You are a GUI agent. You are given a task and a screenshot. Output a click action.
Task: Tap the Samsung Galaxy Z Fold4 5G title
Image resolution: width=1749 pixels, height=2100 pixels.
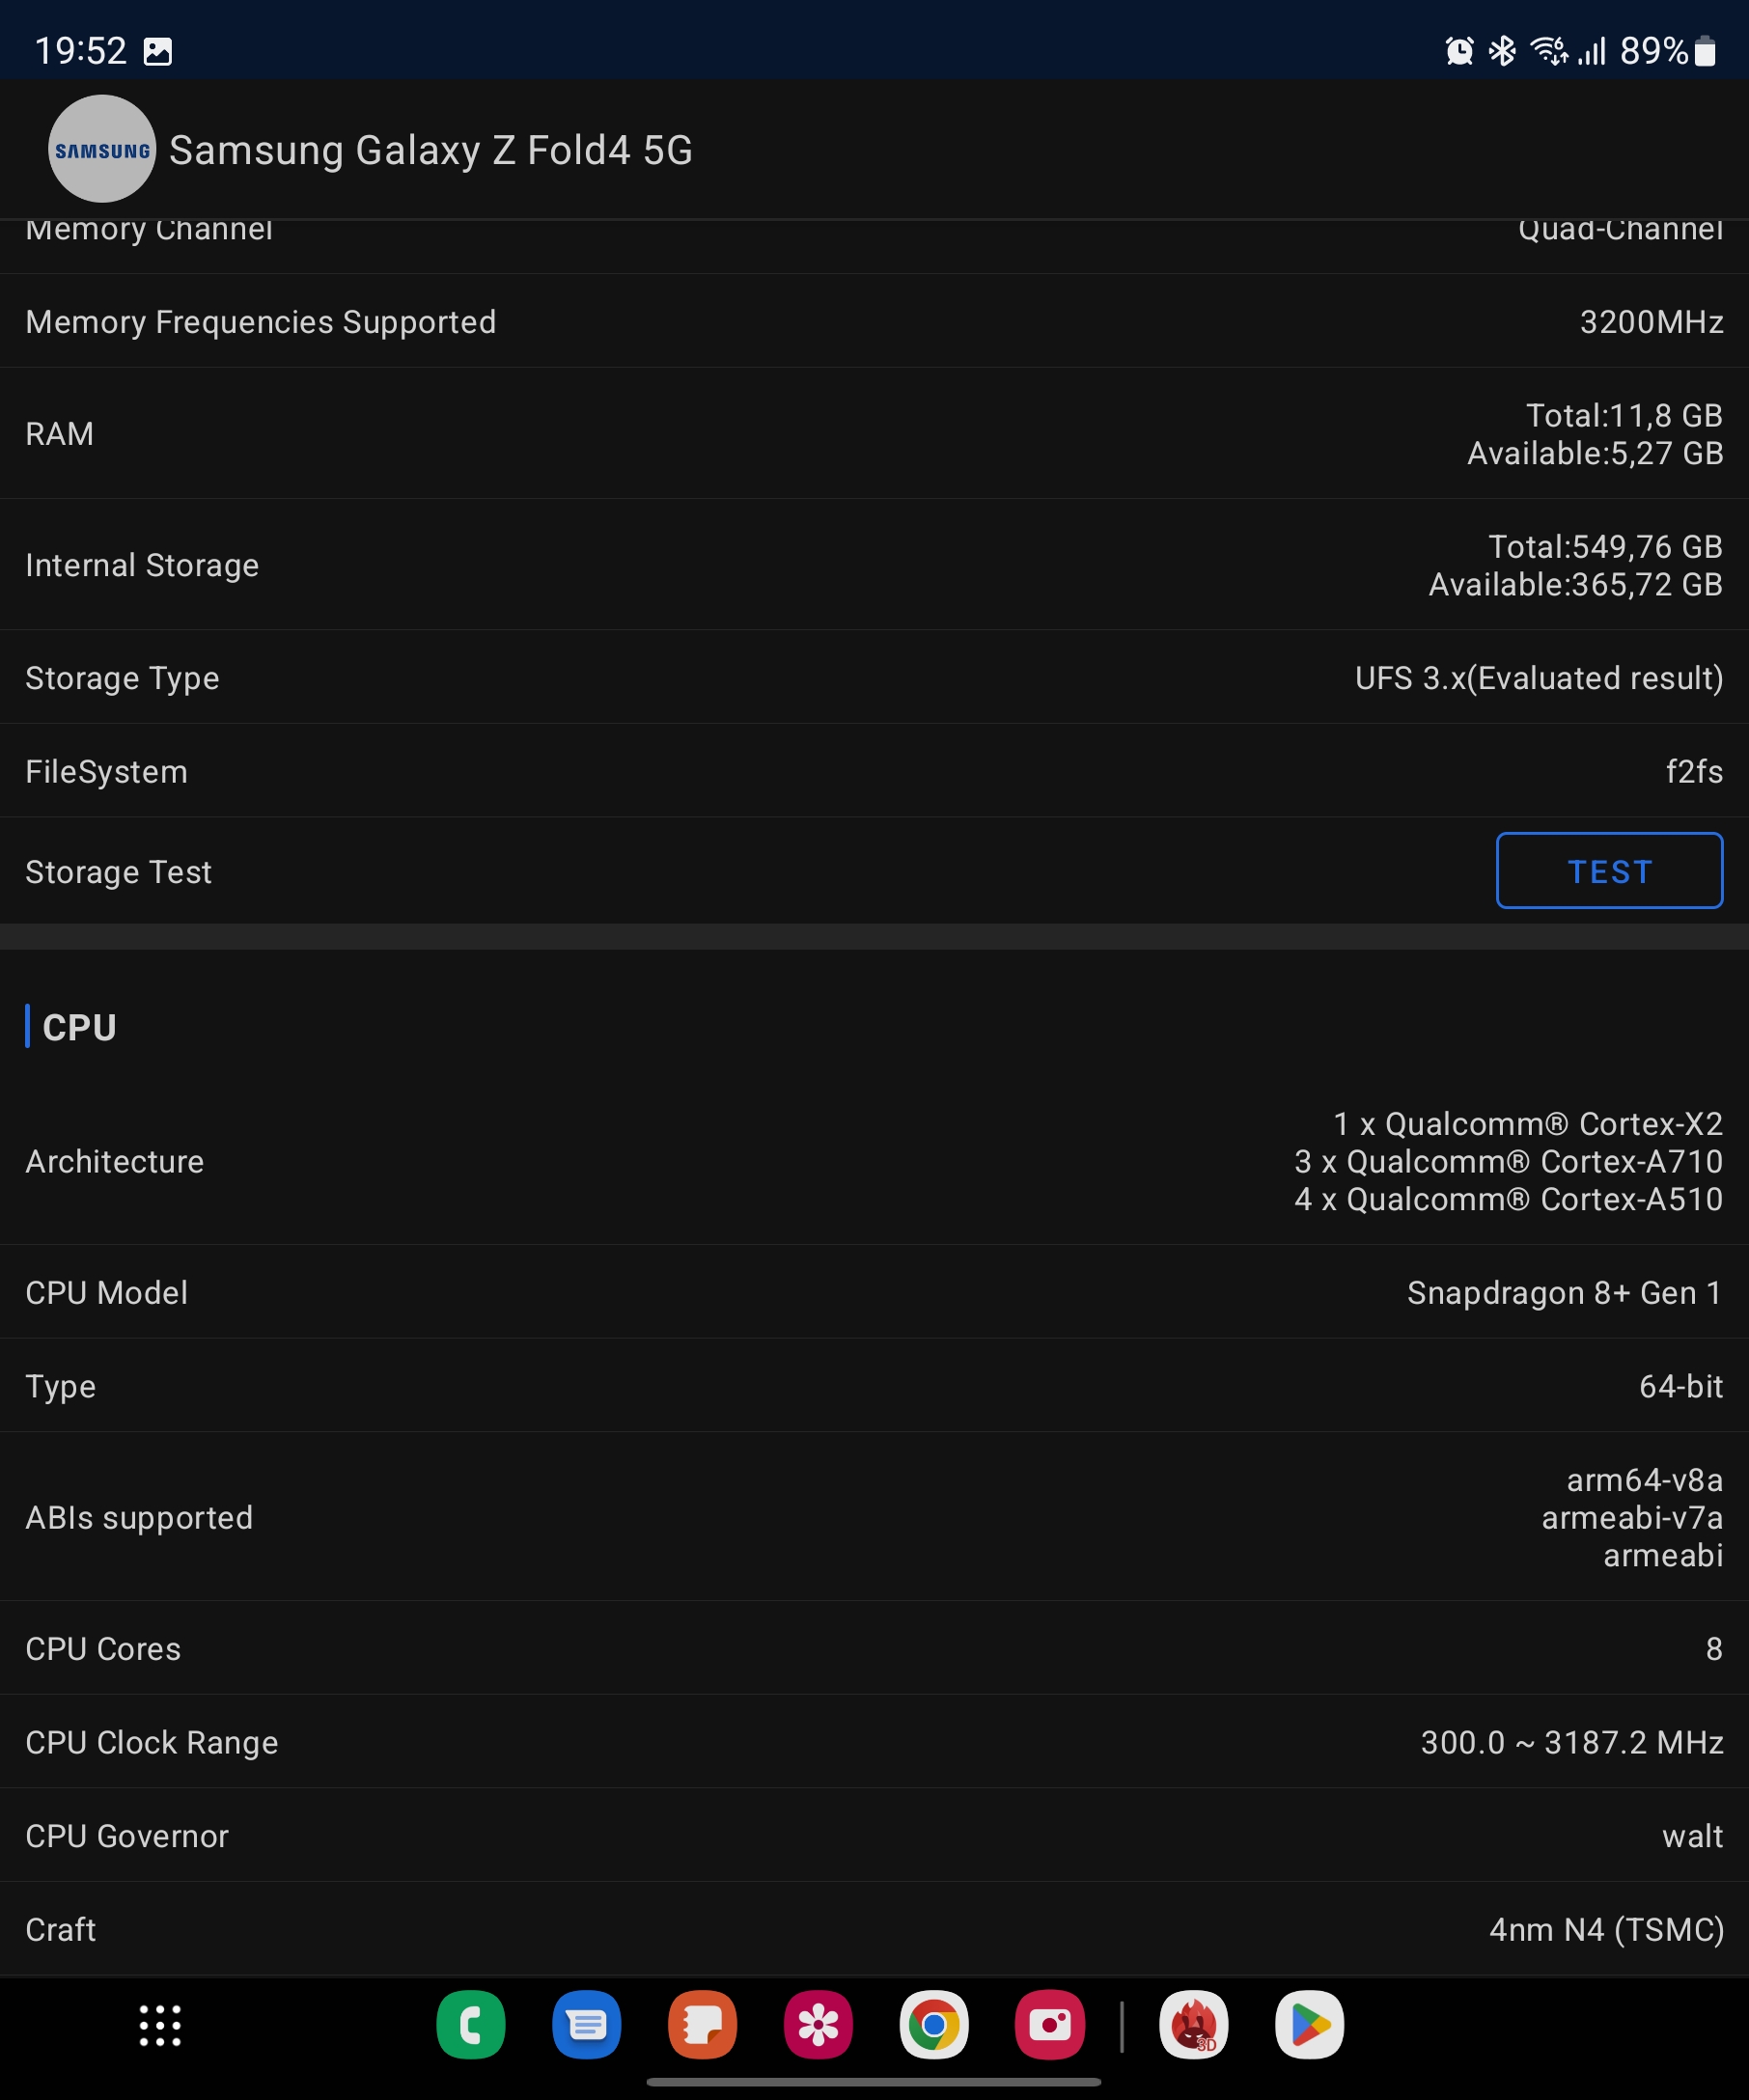[431, 150]
